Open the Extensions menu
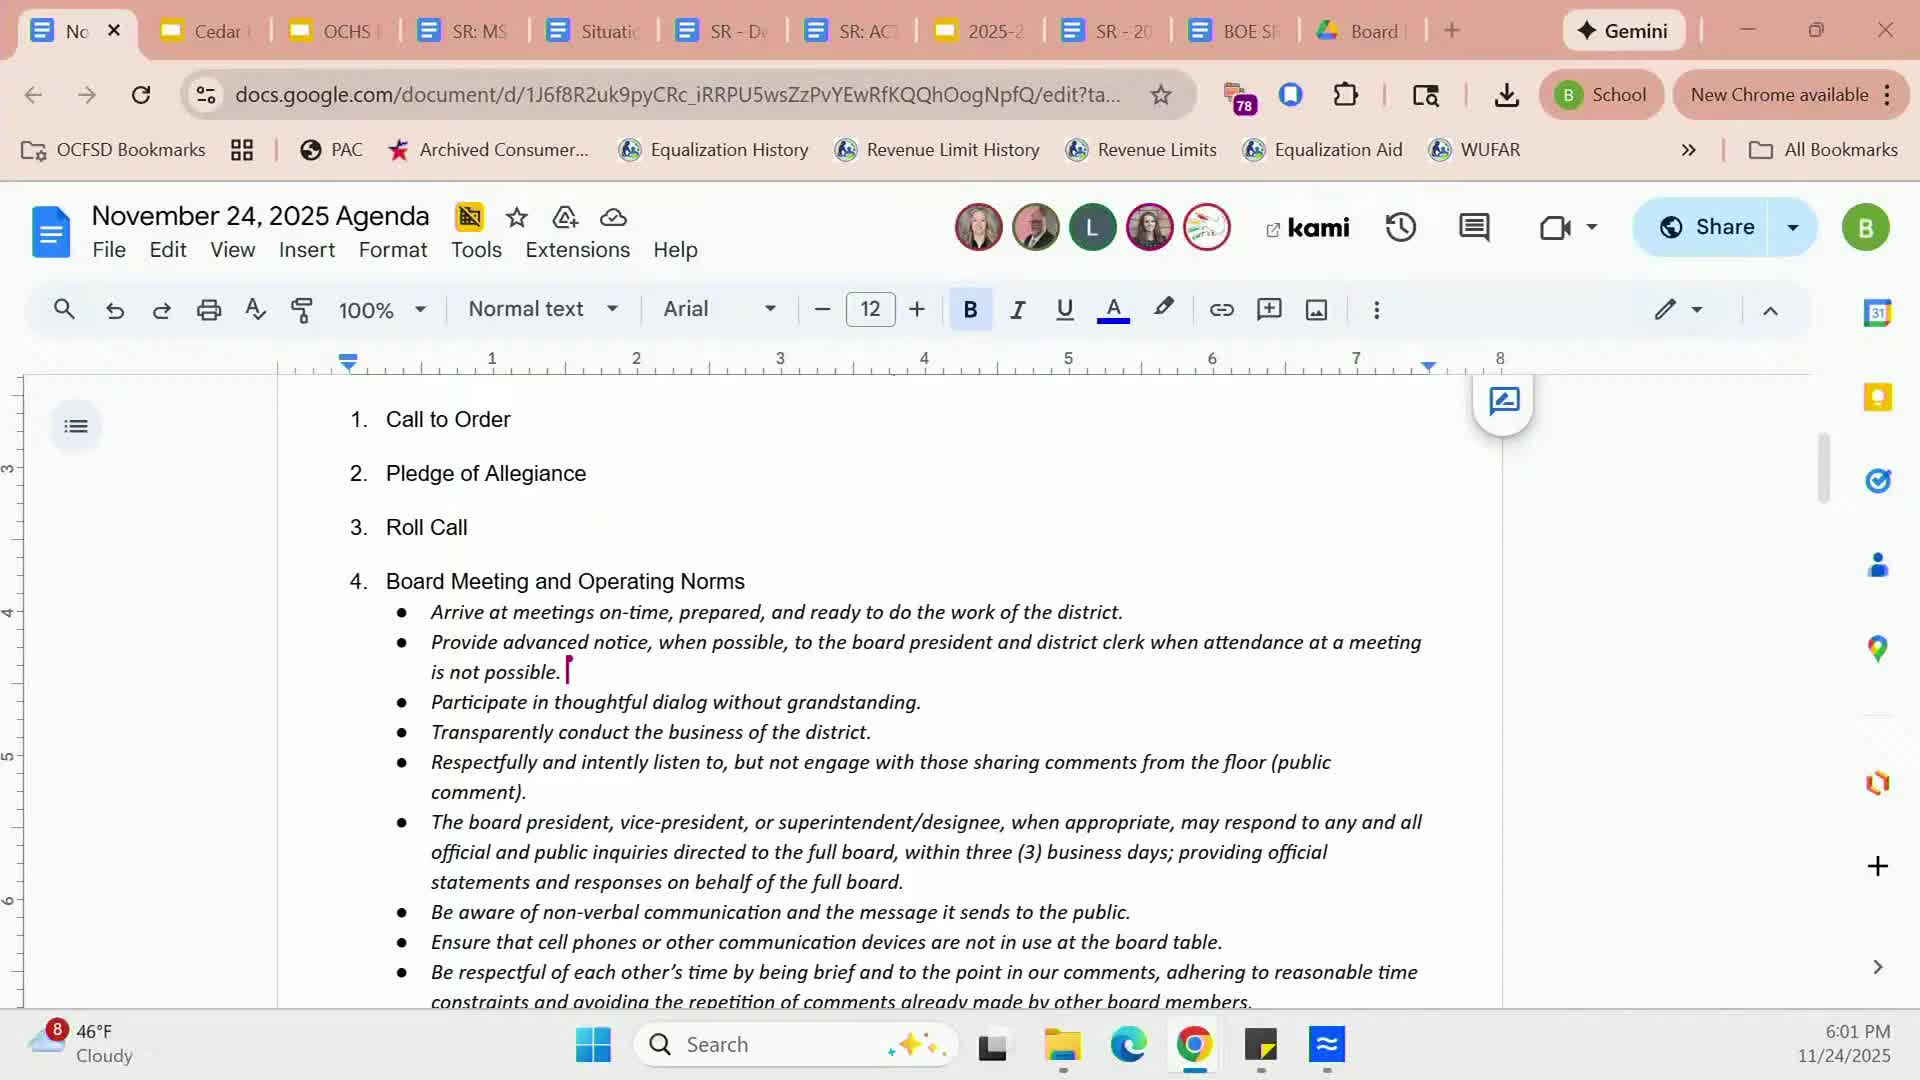The height and width of the screenshot is (1080, 1920). (x=577, y=250)
